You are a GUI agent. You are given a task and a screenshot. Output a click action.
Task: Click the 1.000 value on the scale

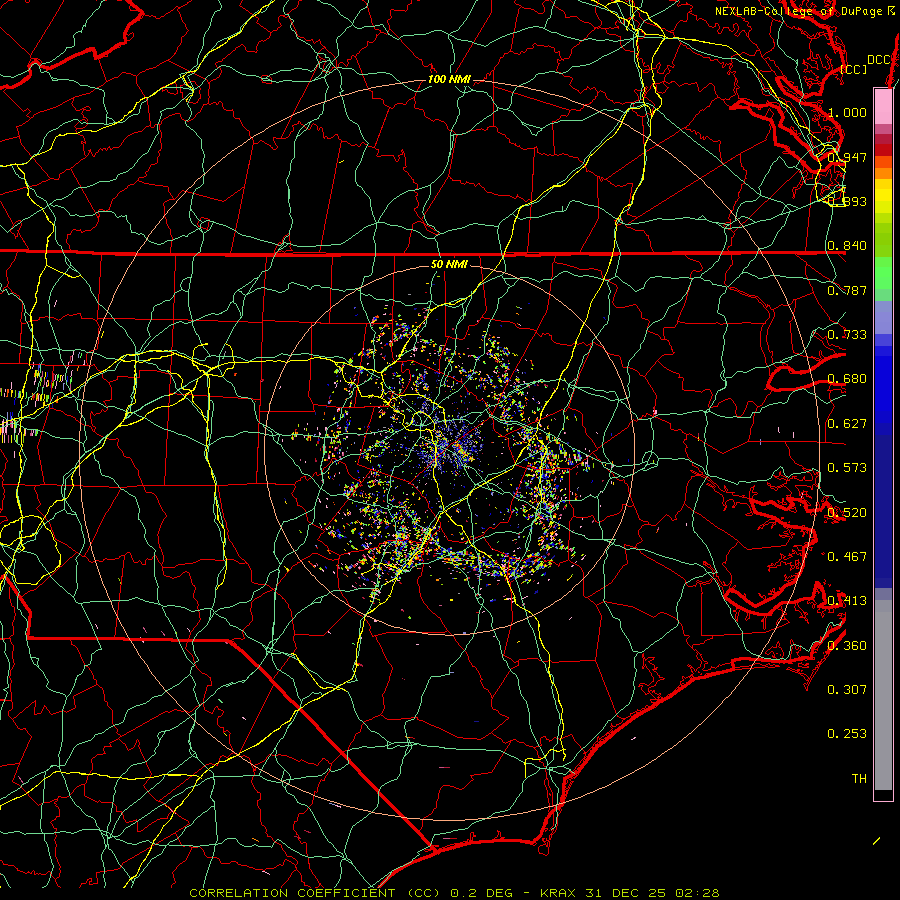pyautogui.click(x=847, y=112)
